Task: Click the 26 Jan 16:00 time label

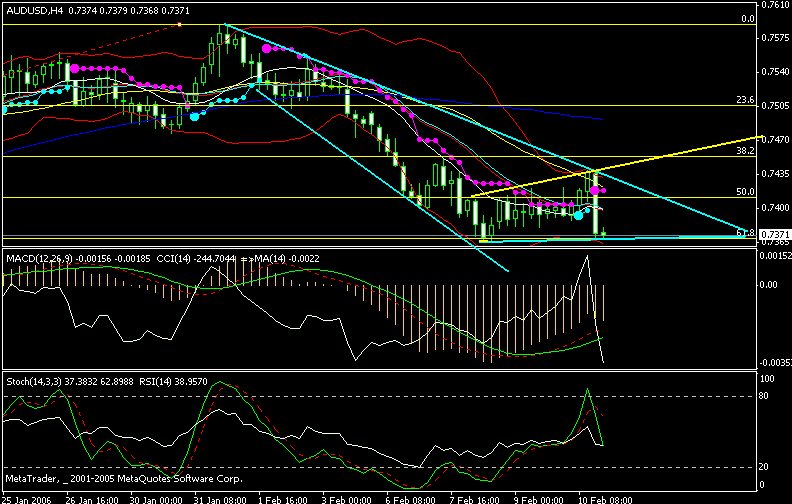Action: pyautogui.click(x=92, y=500)
